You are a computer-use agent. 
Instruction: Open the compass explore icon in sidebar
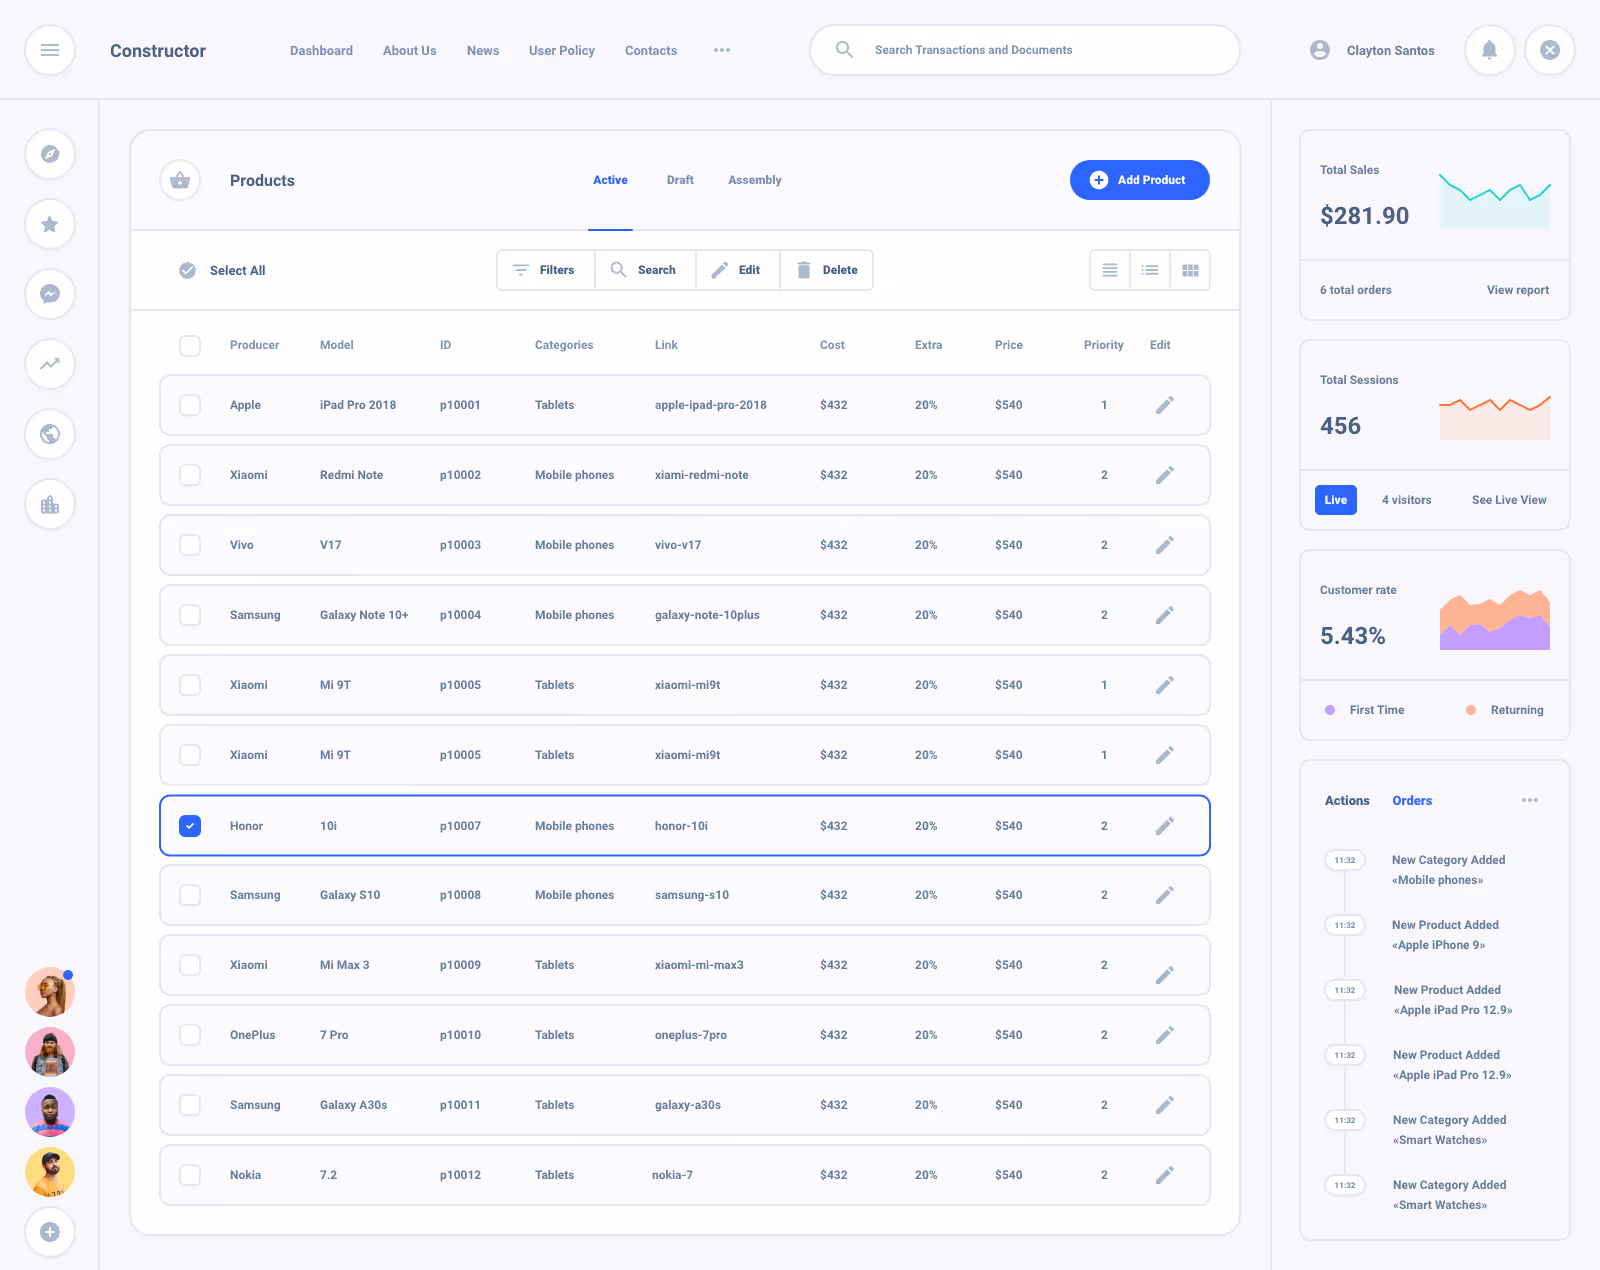click(50, 154)
